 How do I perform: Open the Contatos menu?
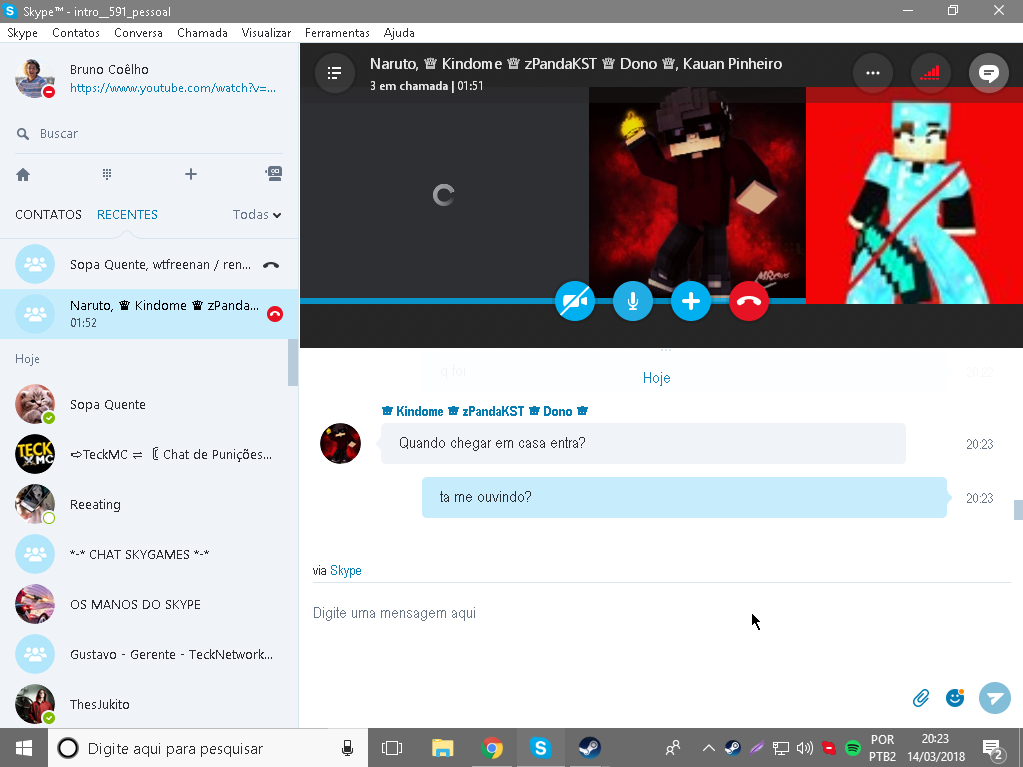[76, 33]
